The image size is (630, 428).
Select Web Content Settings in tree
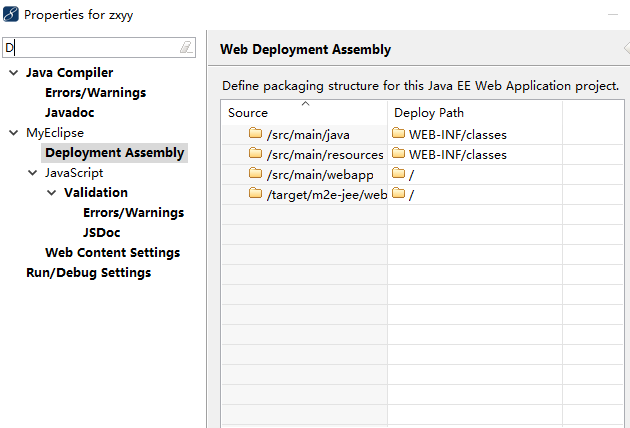click(x=112, y=252)
